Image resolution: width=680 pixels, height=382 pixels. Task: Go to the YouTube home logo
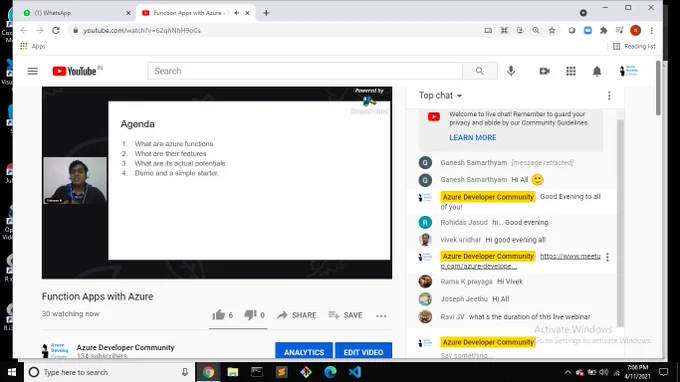coord(75,71)
